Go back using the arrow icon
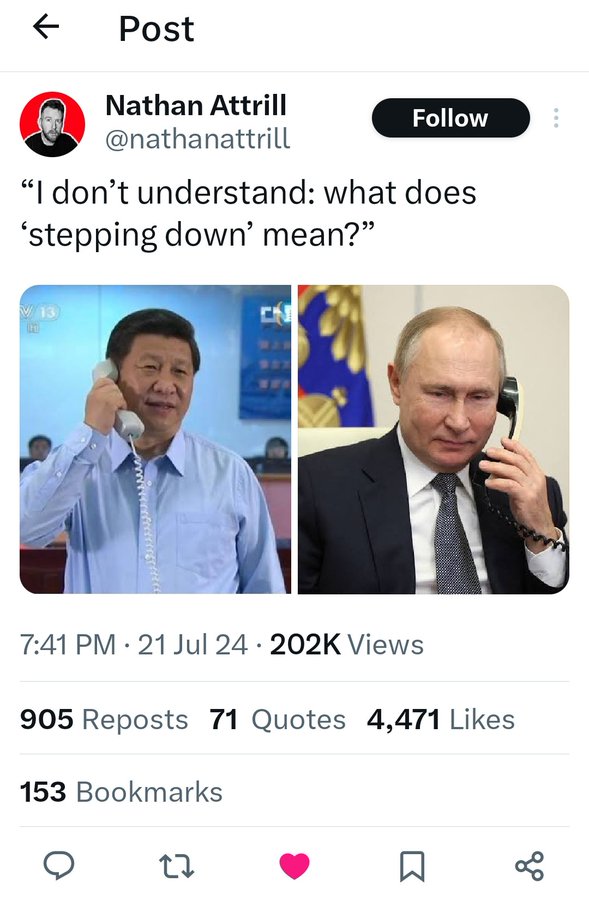Viewport: 589px width, 900px height. click(x=46, y=26)
